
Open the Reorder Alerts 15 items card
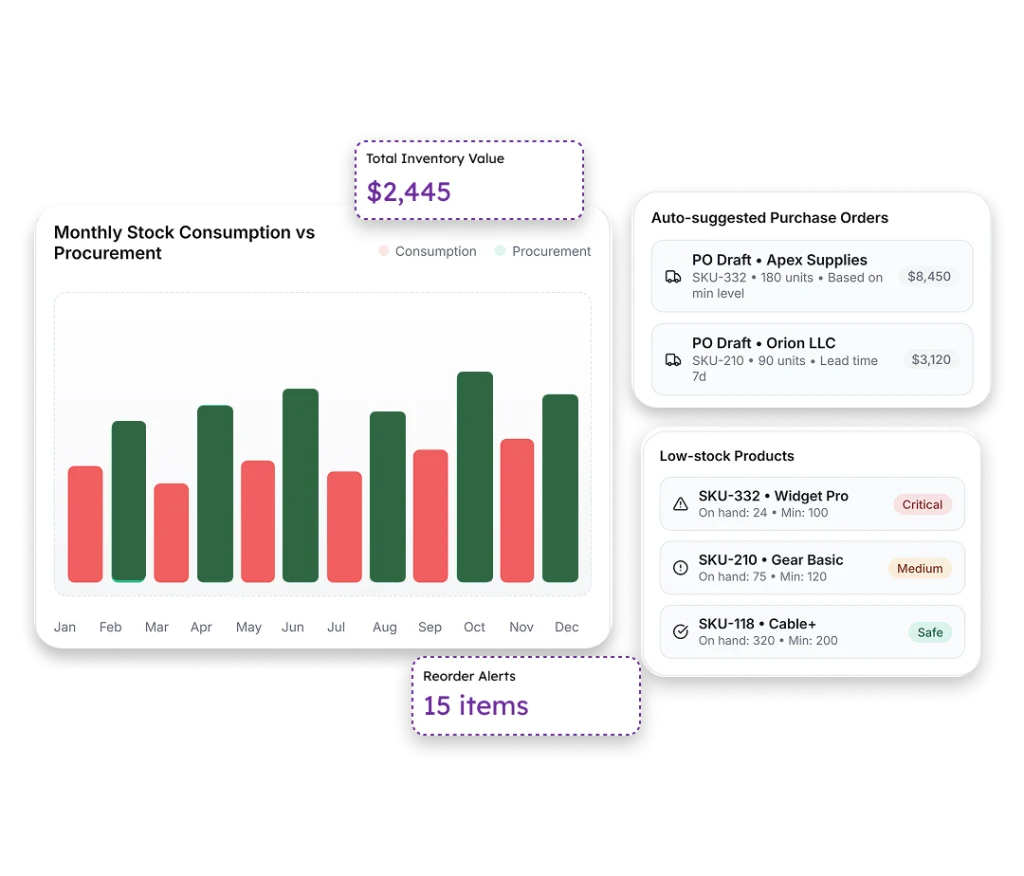[x=525, y=695]
